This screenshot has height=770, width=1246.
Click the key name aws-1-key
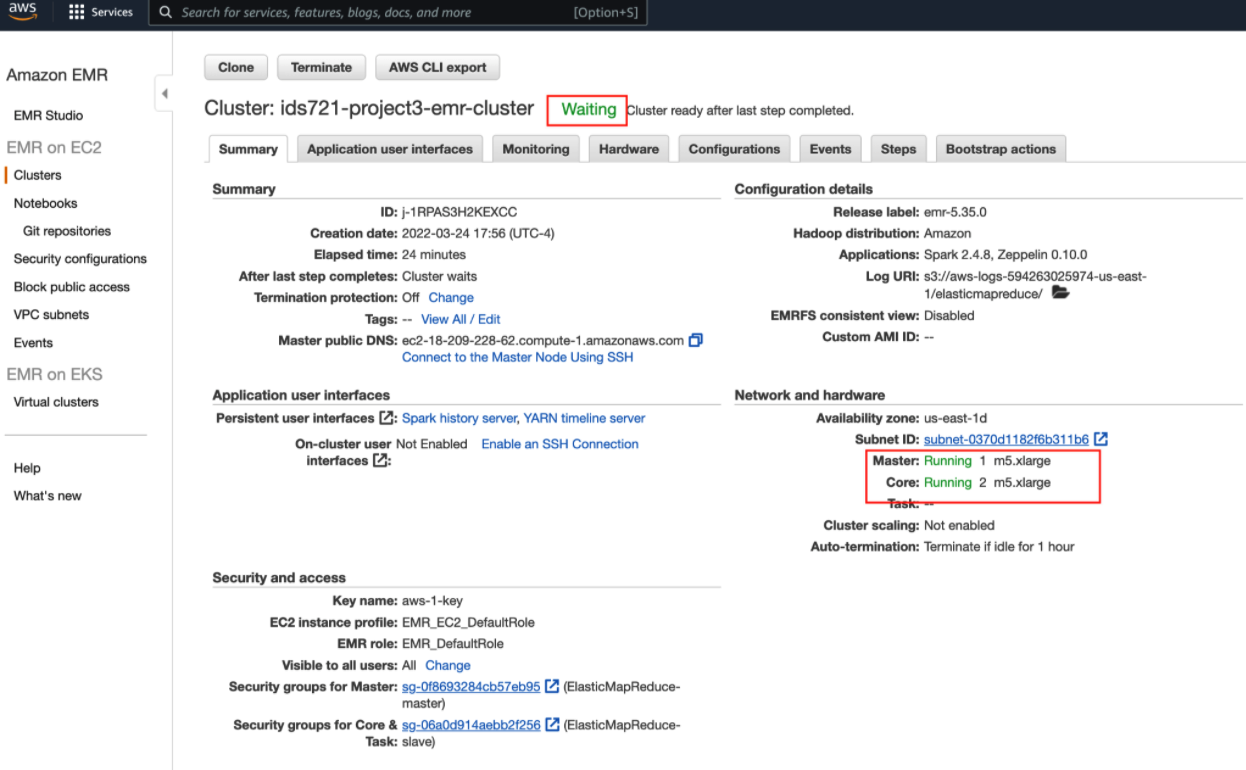coord(434,601)
